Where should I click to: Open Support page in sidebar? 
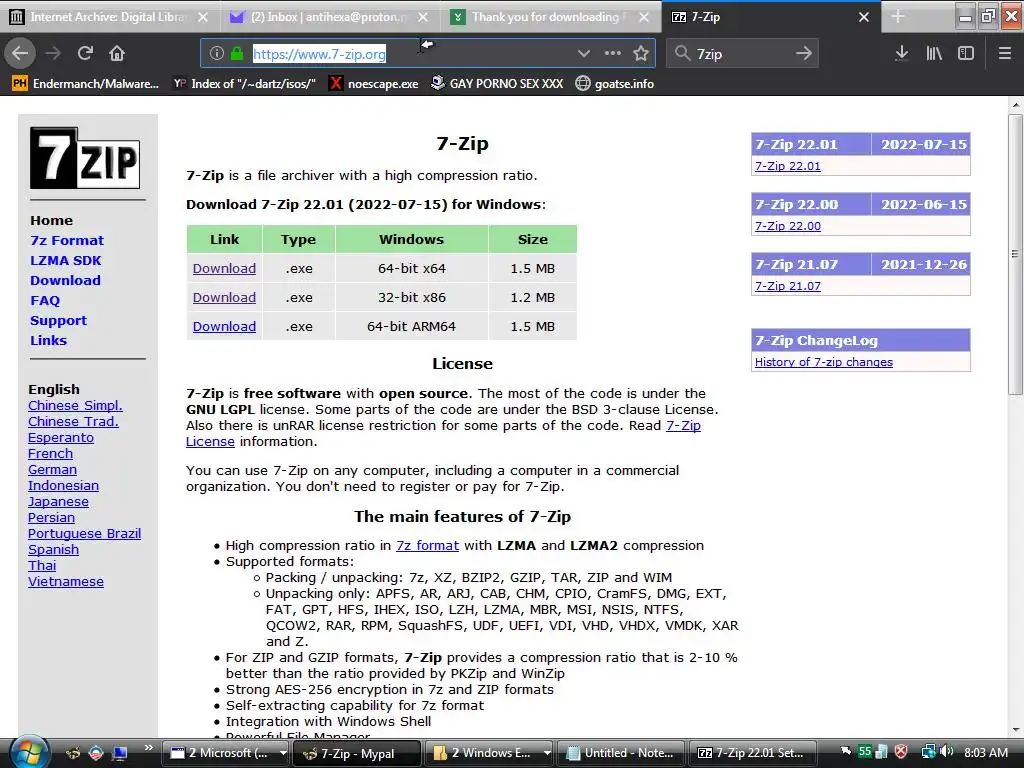point(58,321)
